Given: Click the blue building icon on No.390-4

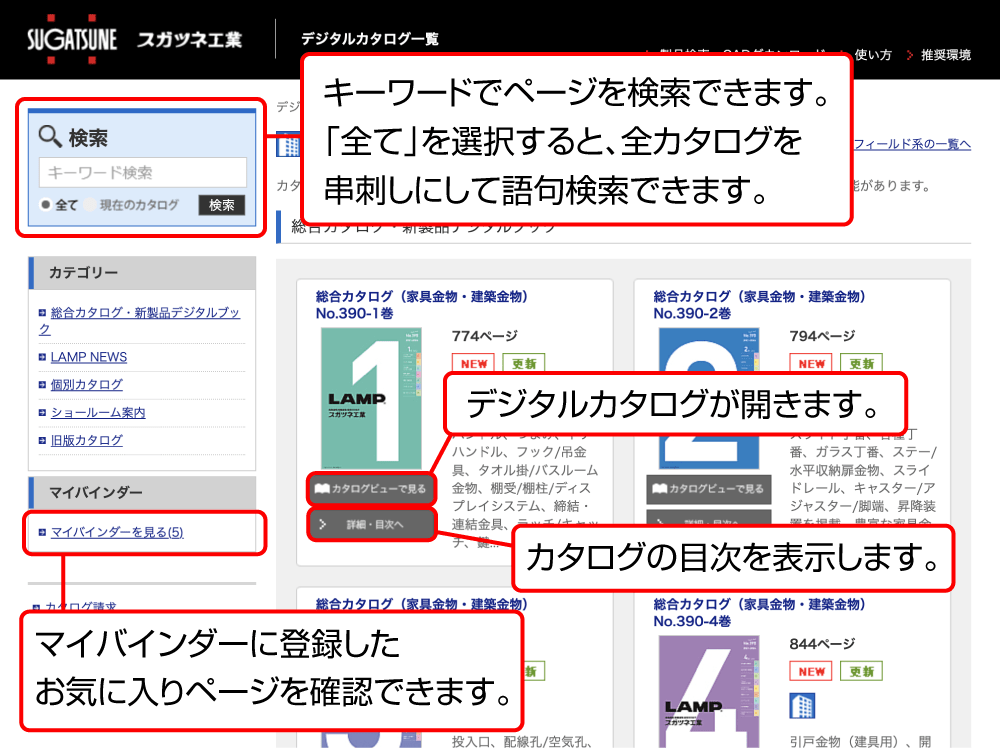Looking at the screenshot, I should [x=802, y=705].
